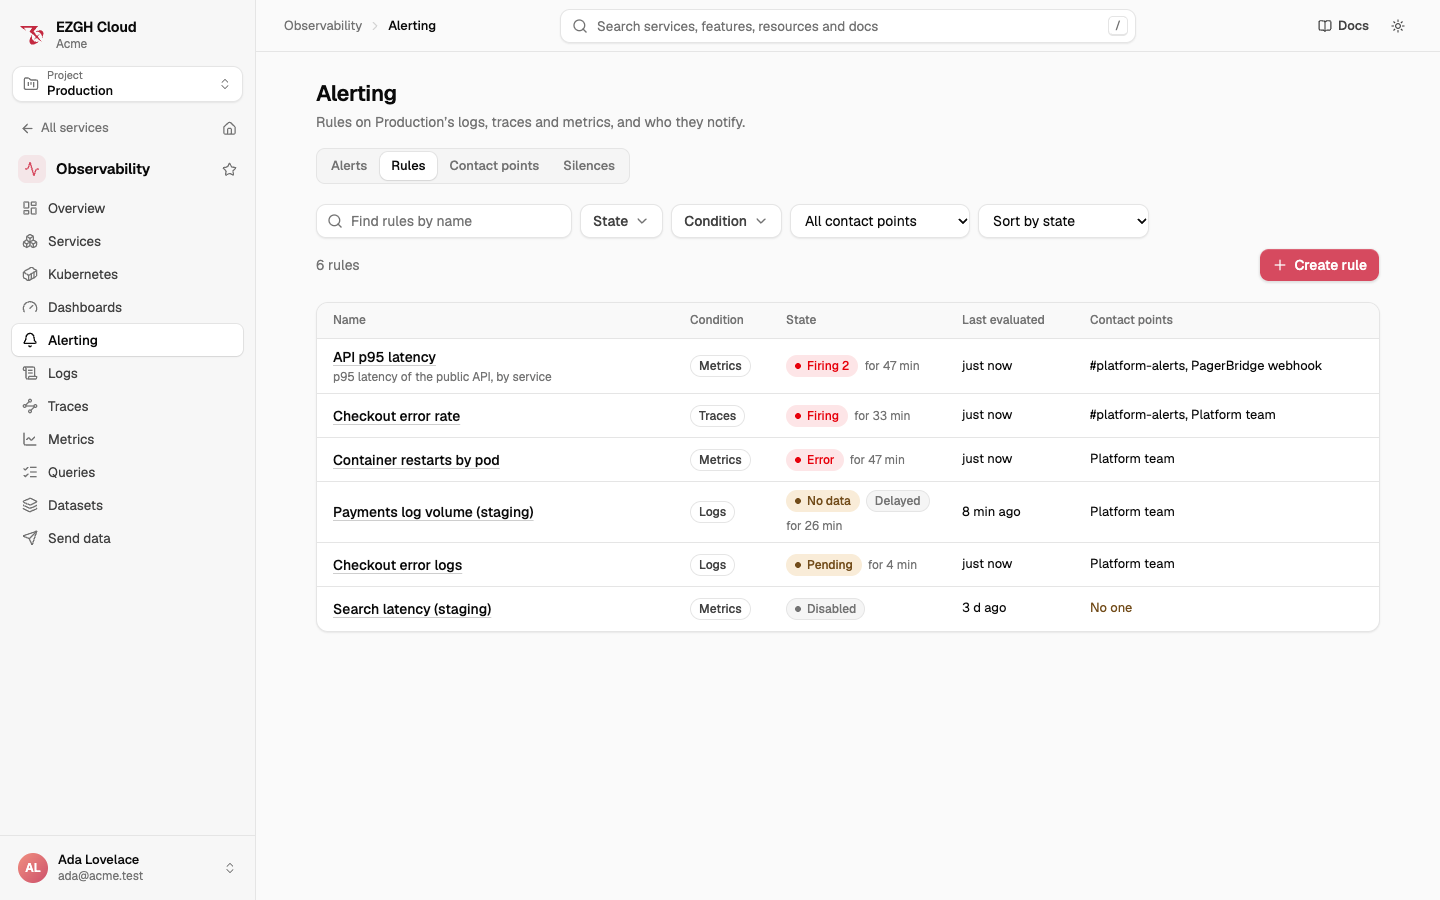Focus the Find rules by name field
The height and width of the screenshot is (900, 1440).
[x=444, y=221]
